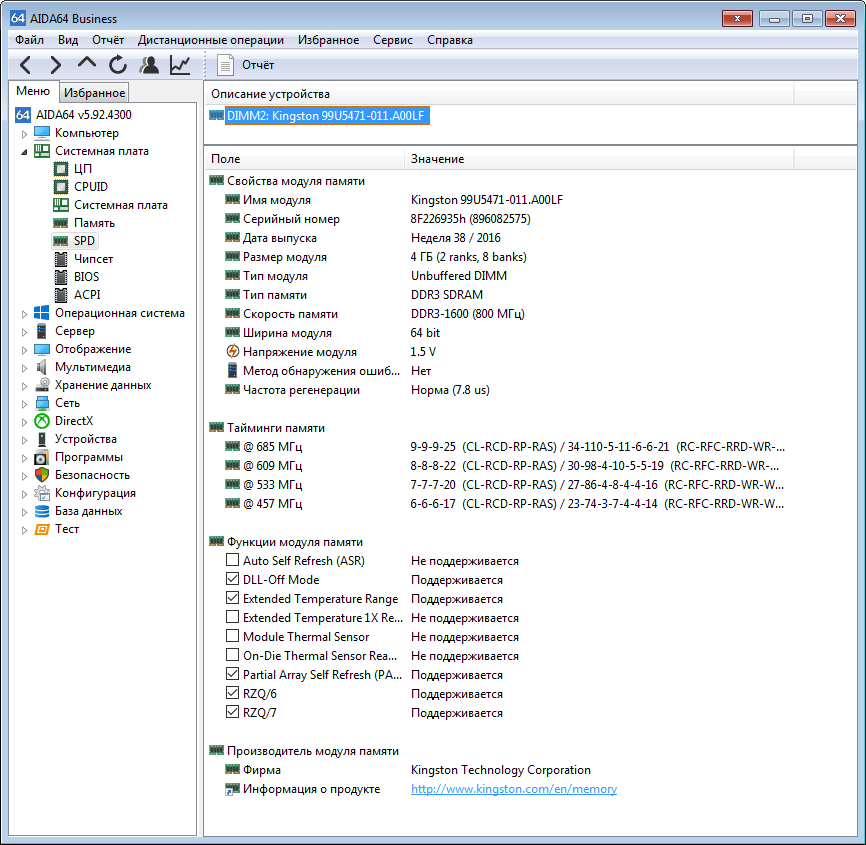Open the kingston.com/en/memory link
The height and width of the screenshot is (845, 866).
click(514, 789)
